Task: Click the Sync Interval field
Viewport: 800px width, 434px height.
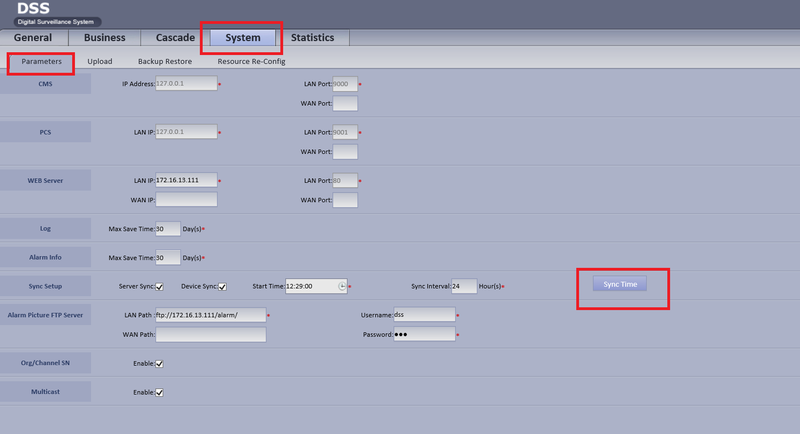Action: (x=464, y=286)
